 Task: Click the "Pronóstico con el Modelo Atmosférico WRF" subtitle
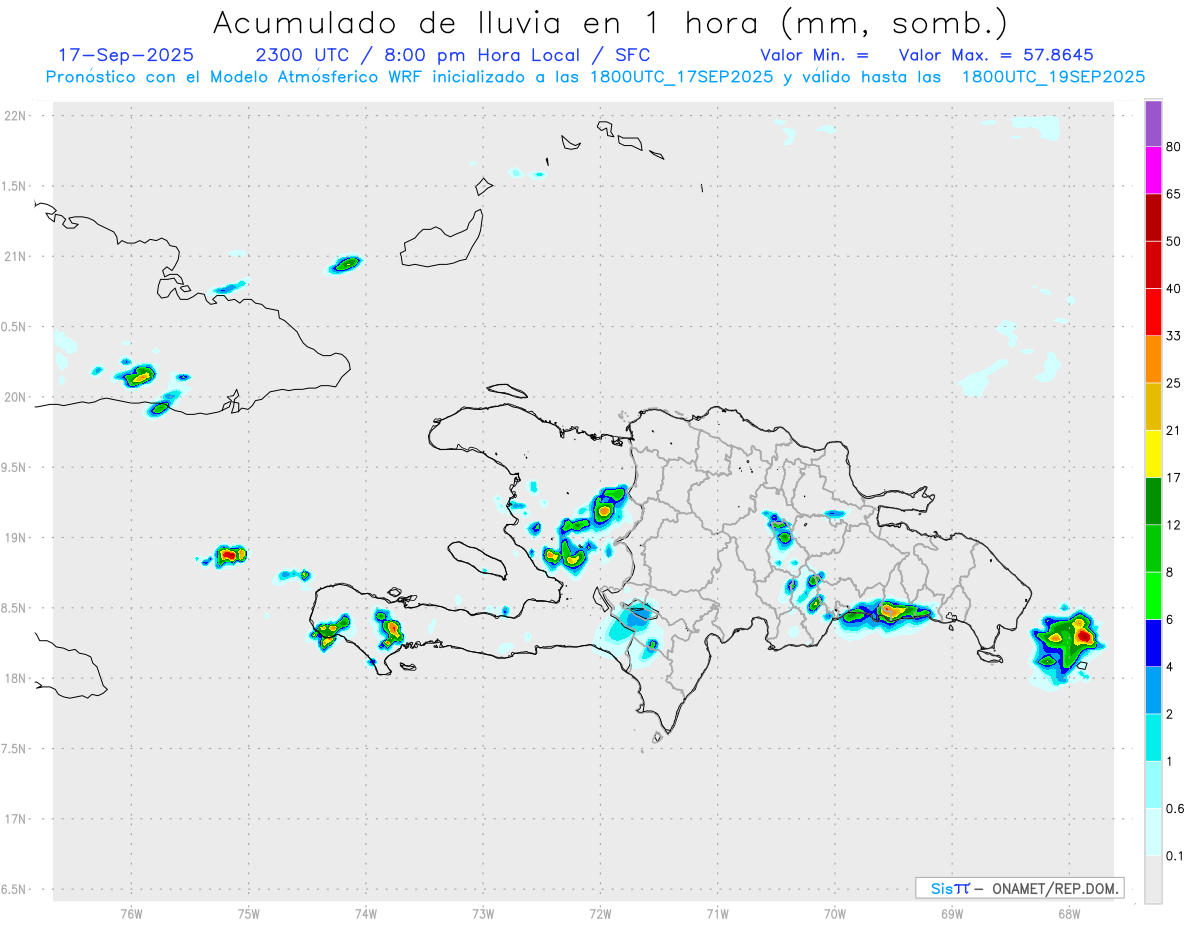click(236, 76)
